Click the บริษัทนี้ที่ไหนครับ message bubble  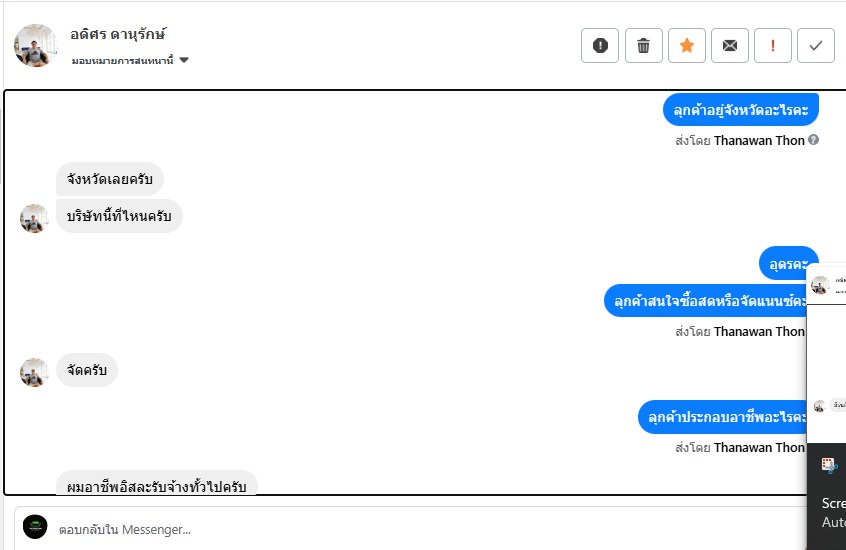119,216
